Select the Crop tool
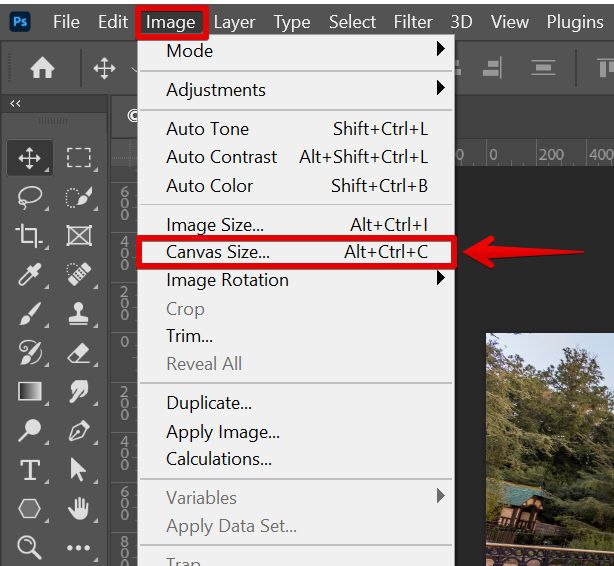This screenshot has height=566, width=614. click(29, 236)
